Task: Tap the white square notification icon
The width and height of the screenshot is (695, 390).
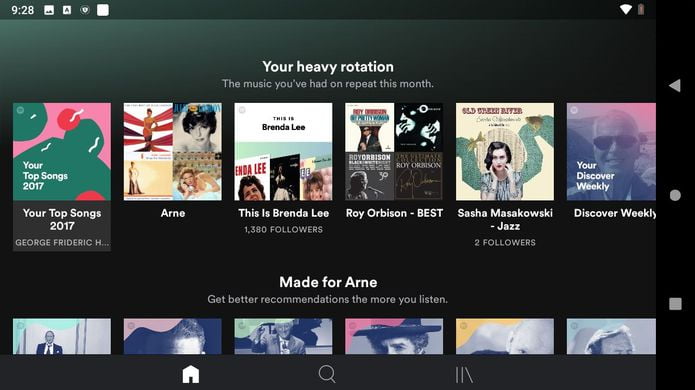Action: pos(103,10)
